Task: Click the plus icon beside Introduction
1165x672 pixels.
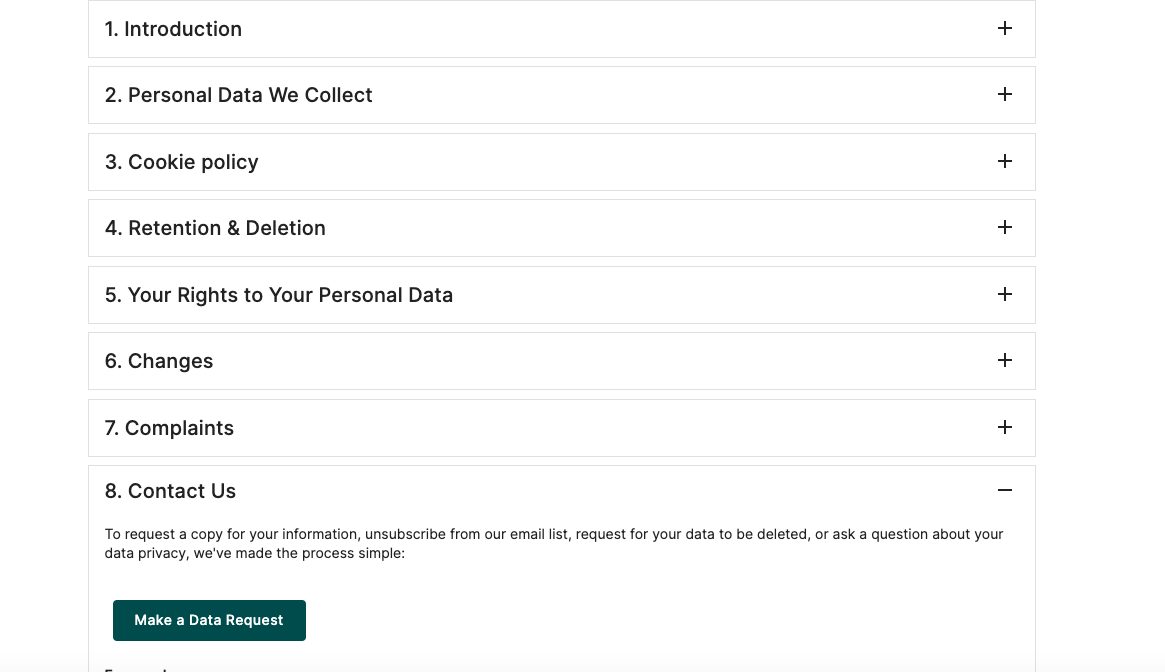Action: tap(1005, 28)
